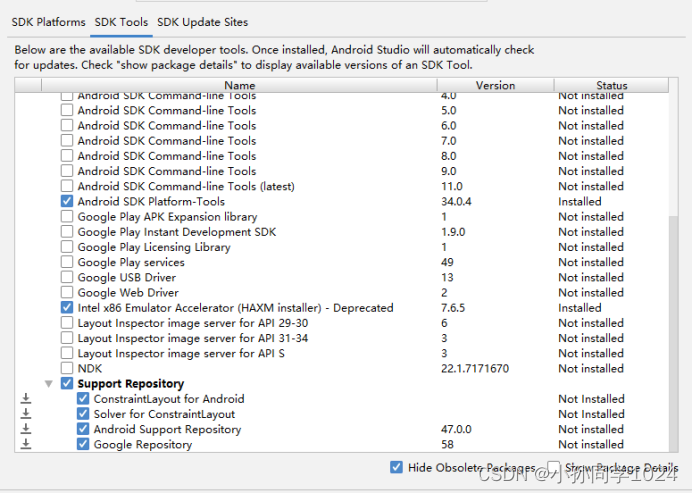Image resolution: width=693 pixels, height=493 pixels.
Task: Click download icon beside Google Repository
Action: (26, 444)
